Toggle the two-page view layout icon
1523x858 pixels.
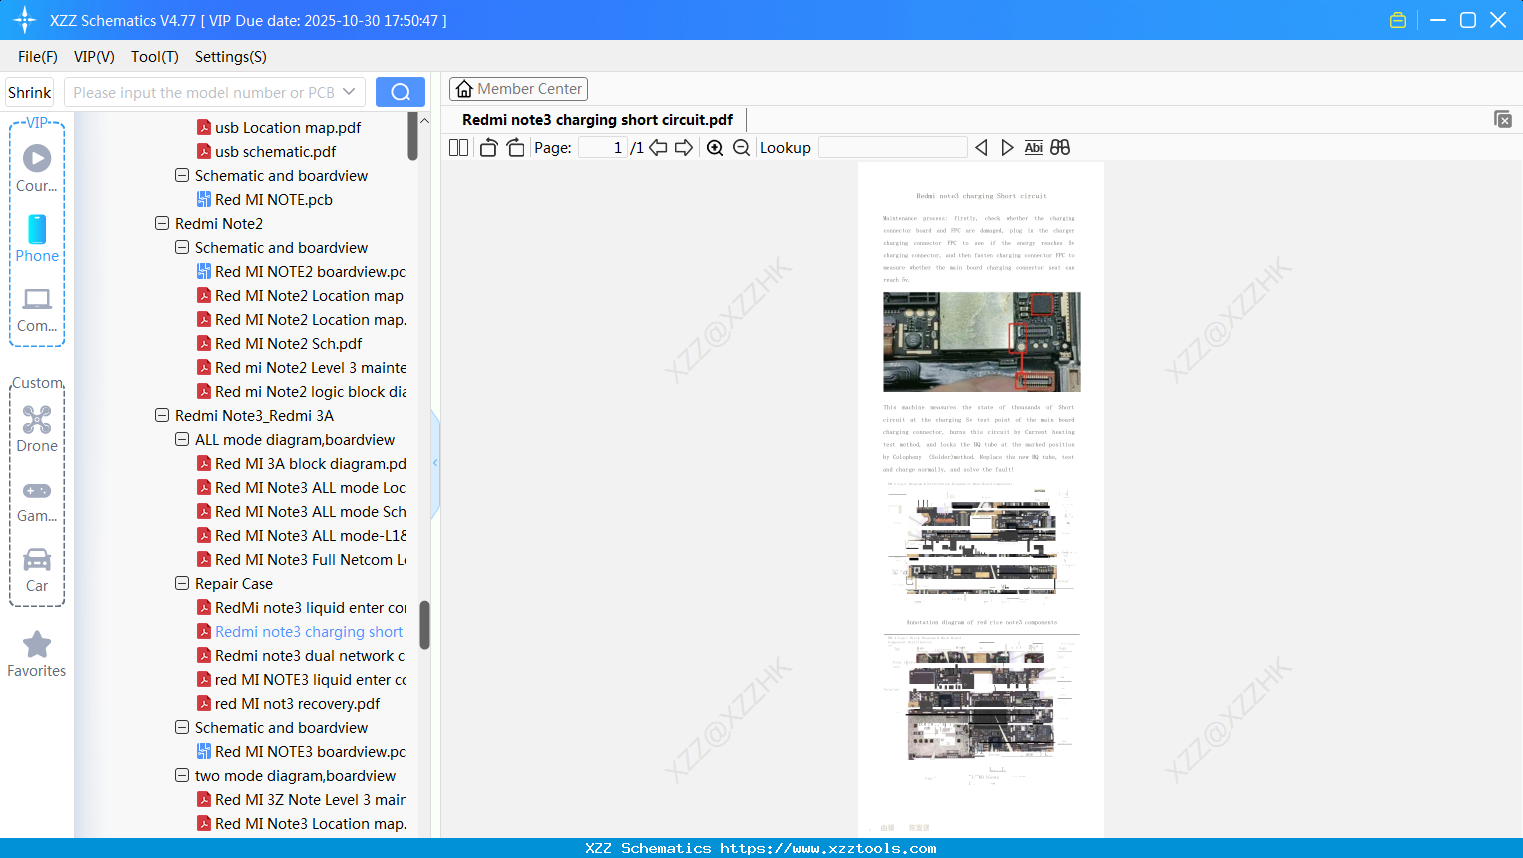point(458,148)
